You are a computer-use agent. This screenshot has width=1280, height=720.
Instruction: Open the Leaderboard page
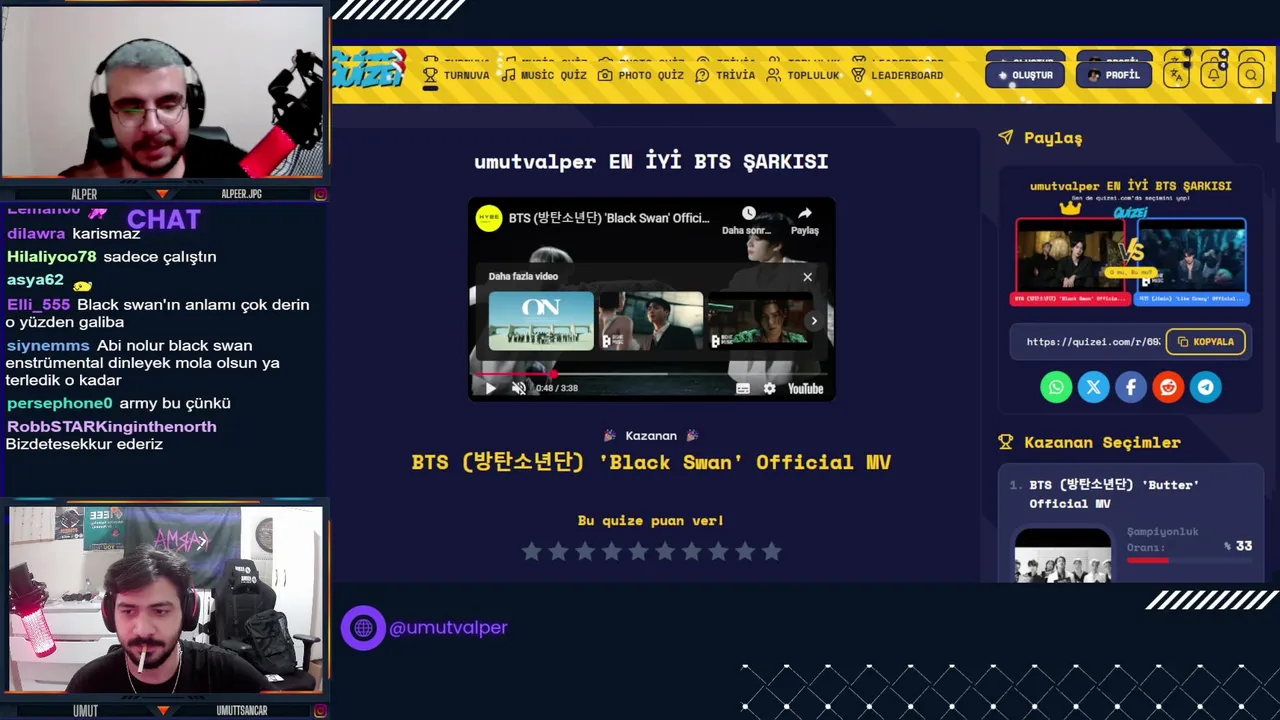point(897,75)
